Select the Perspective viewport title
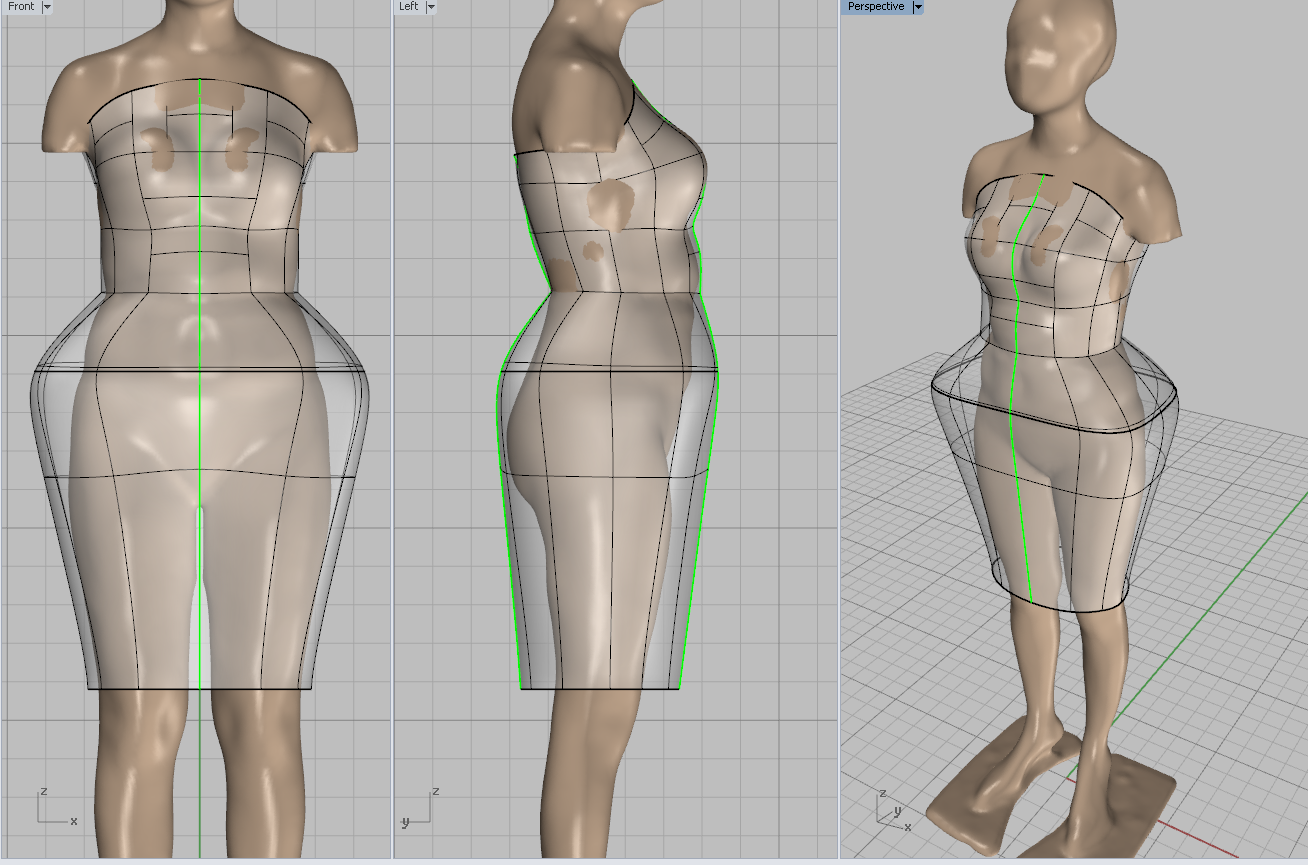This screenshot has height=865, width=1308. pyautogui.click(x=876, y=7)
